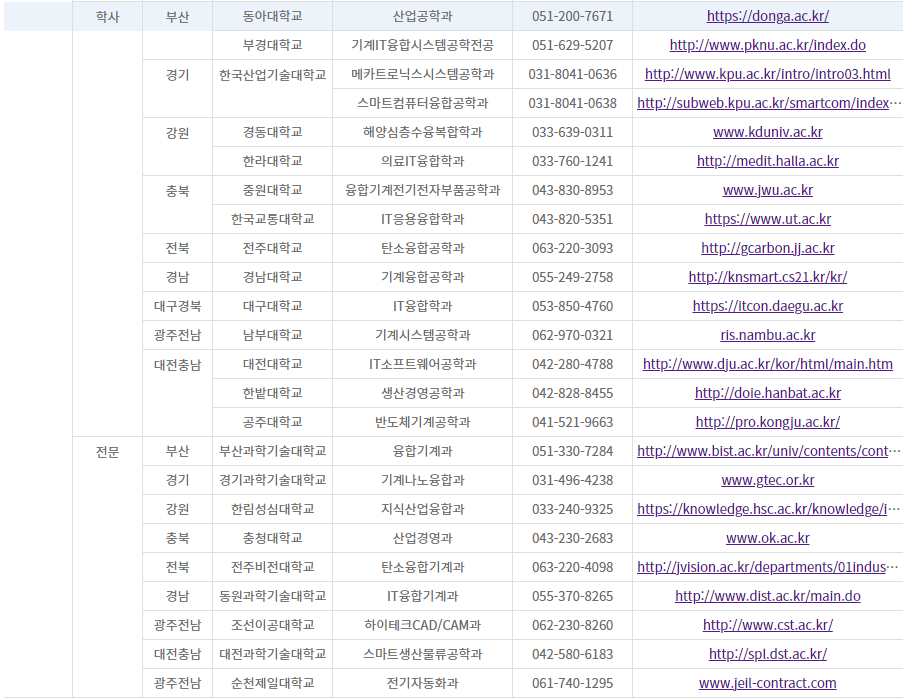The width and height of the screenshot is (905, 698).
Task: Follow the medit.halla.ac.kr link
Action: 768,161
